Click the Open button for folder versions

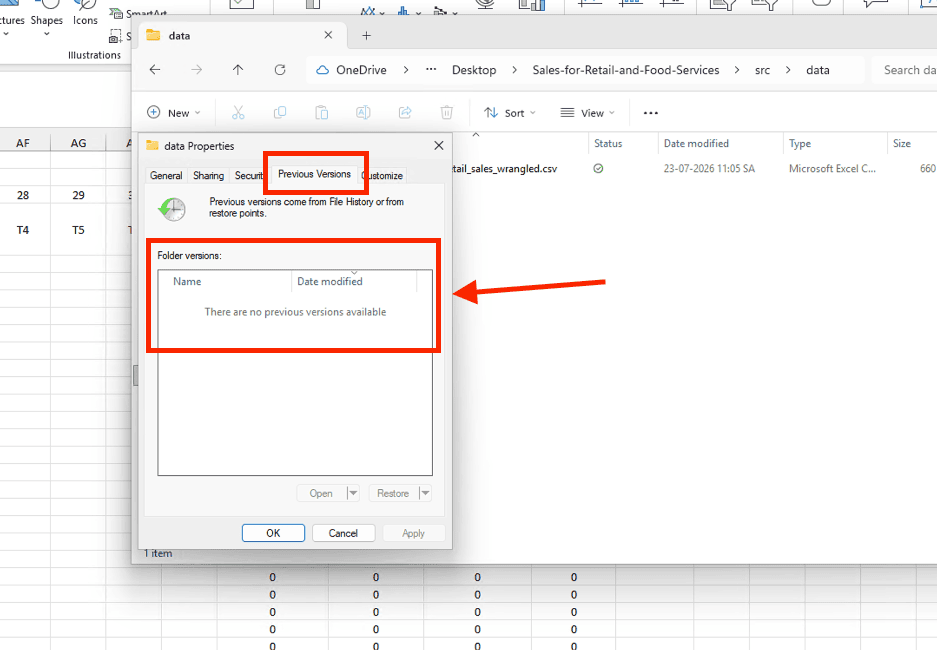pyautogui.click(x=321, y=493)
